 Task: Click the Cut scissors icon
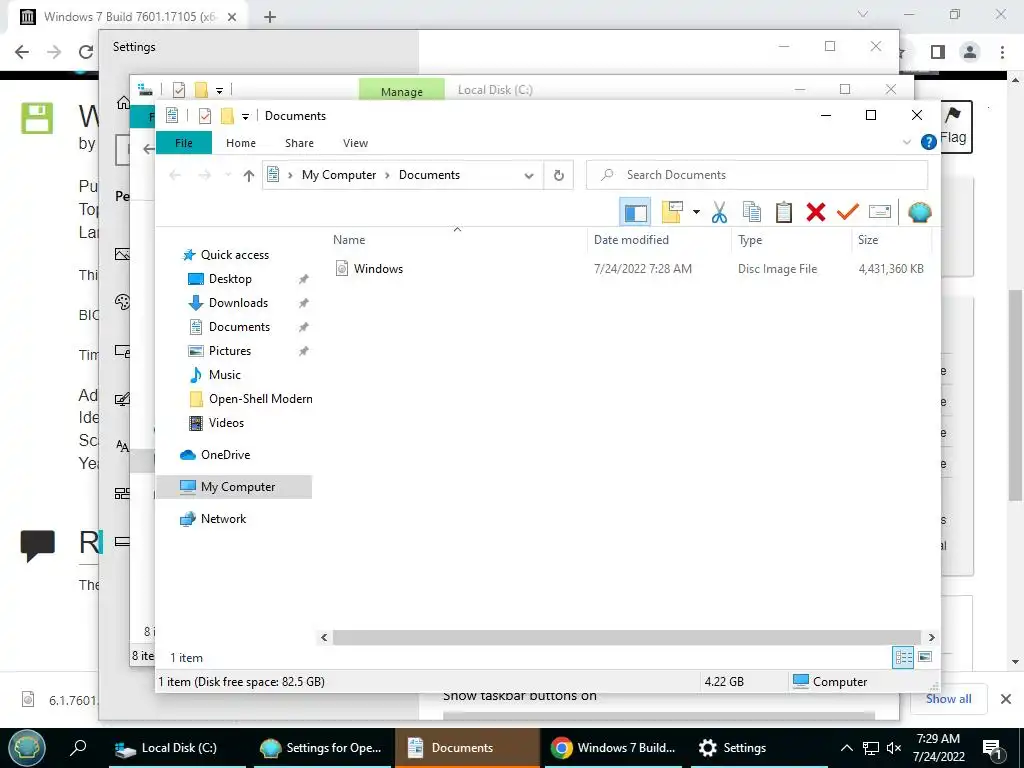tap(719, 212)
